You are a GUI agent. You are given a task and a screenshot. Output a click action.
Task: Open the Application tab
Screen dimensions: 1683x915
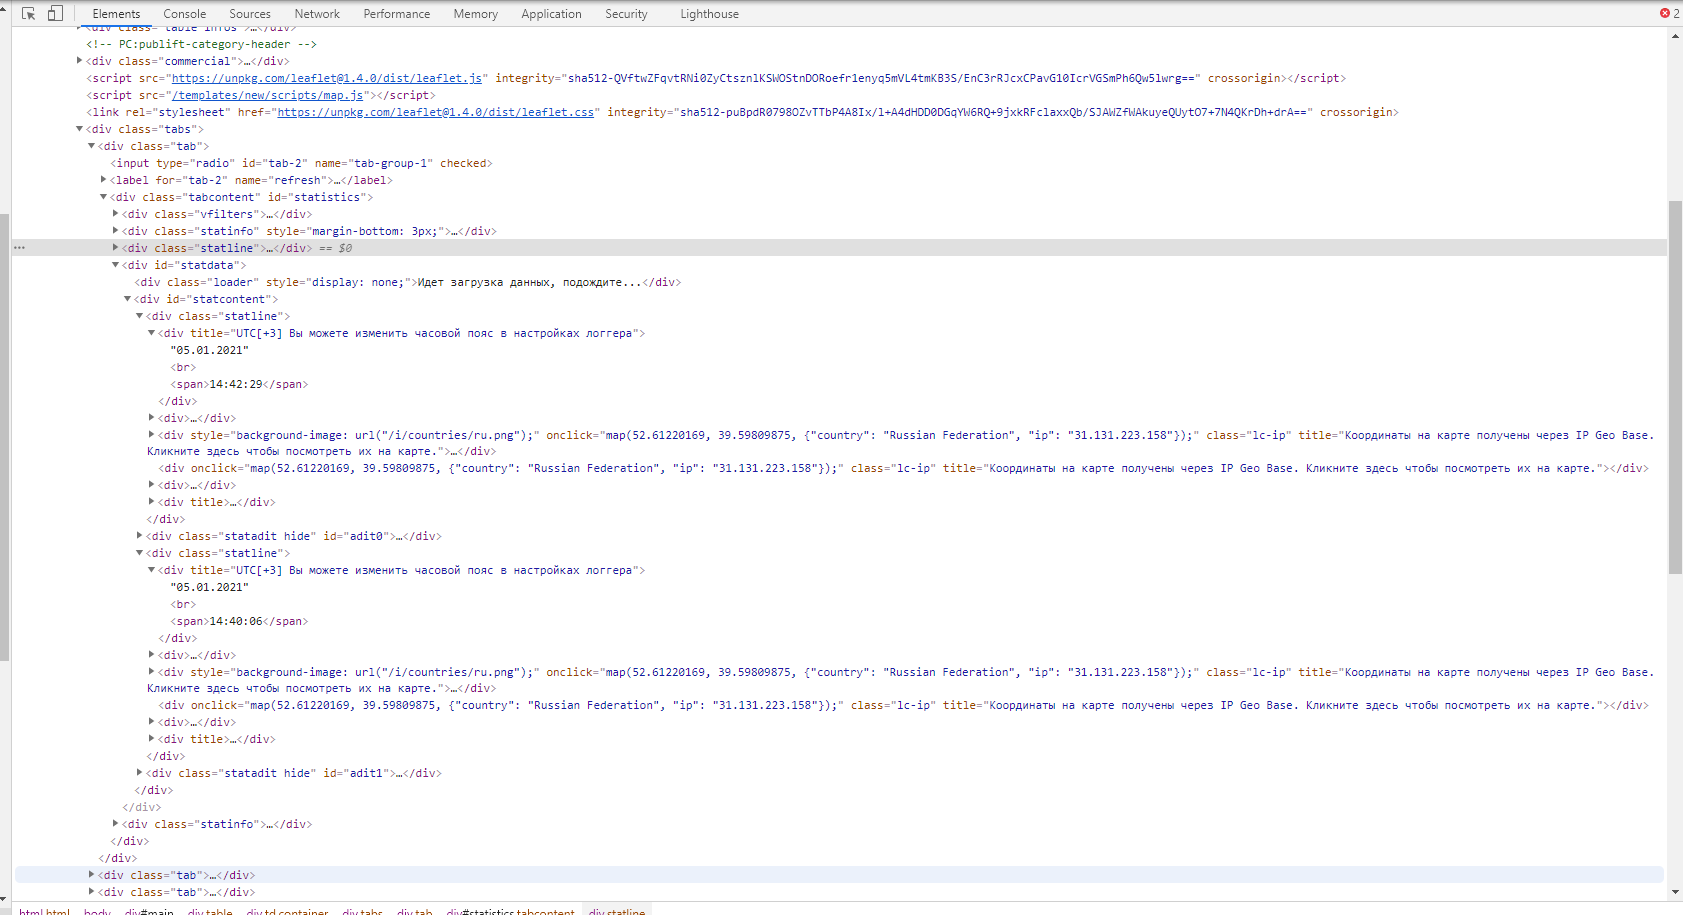pos(551,14)
